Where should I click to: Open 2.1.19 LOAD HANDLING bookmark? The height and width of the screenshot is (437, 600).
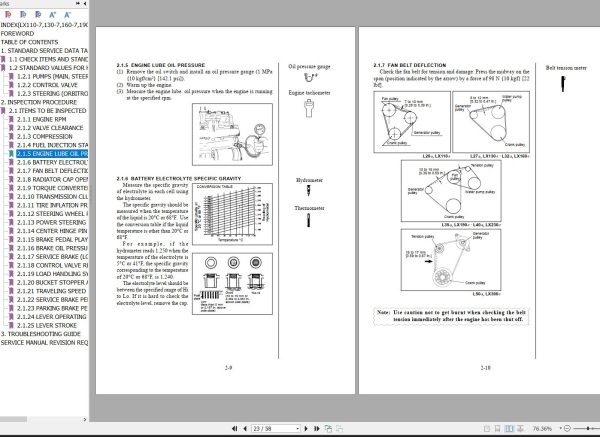(52, 274)
